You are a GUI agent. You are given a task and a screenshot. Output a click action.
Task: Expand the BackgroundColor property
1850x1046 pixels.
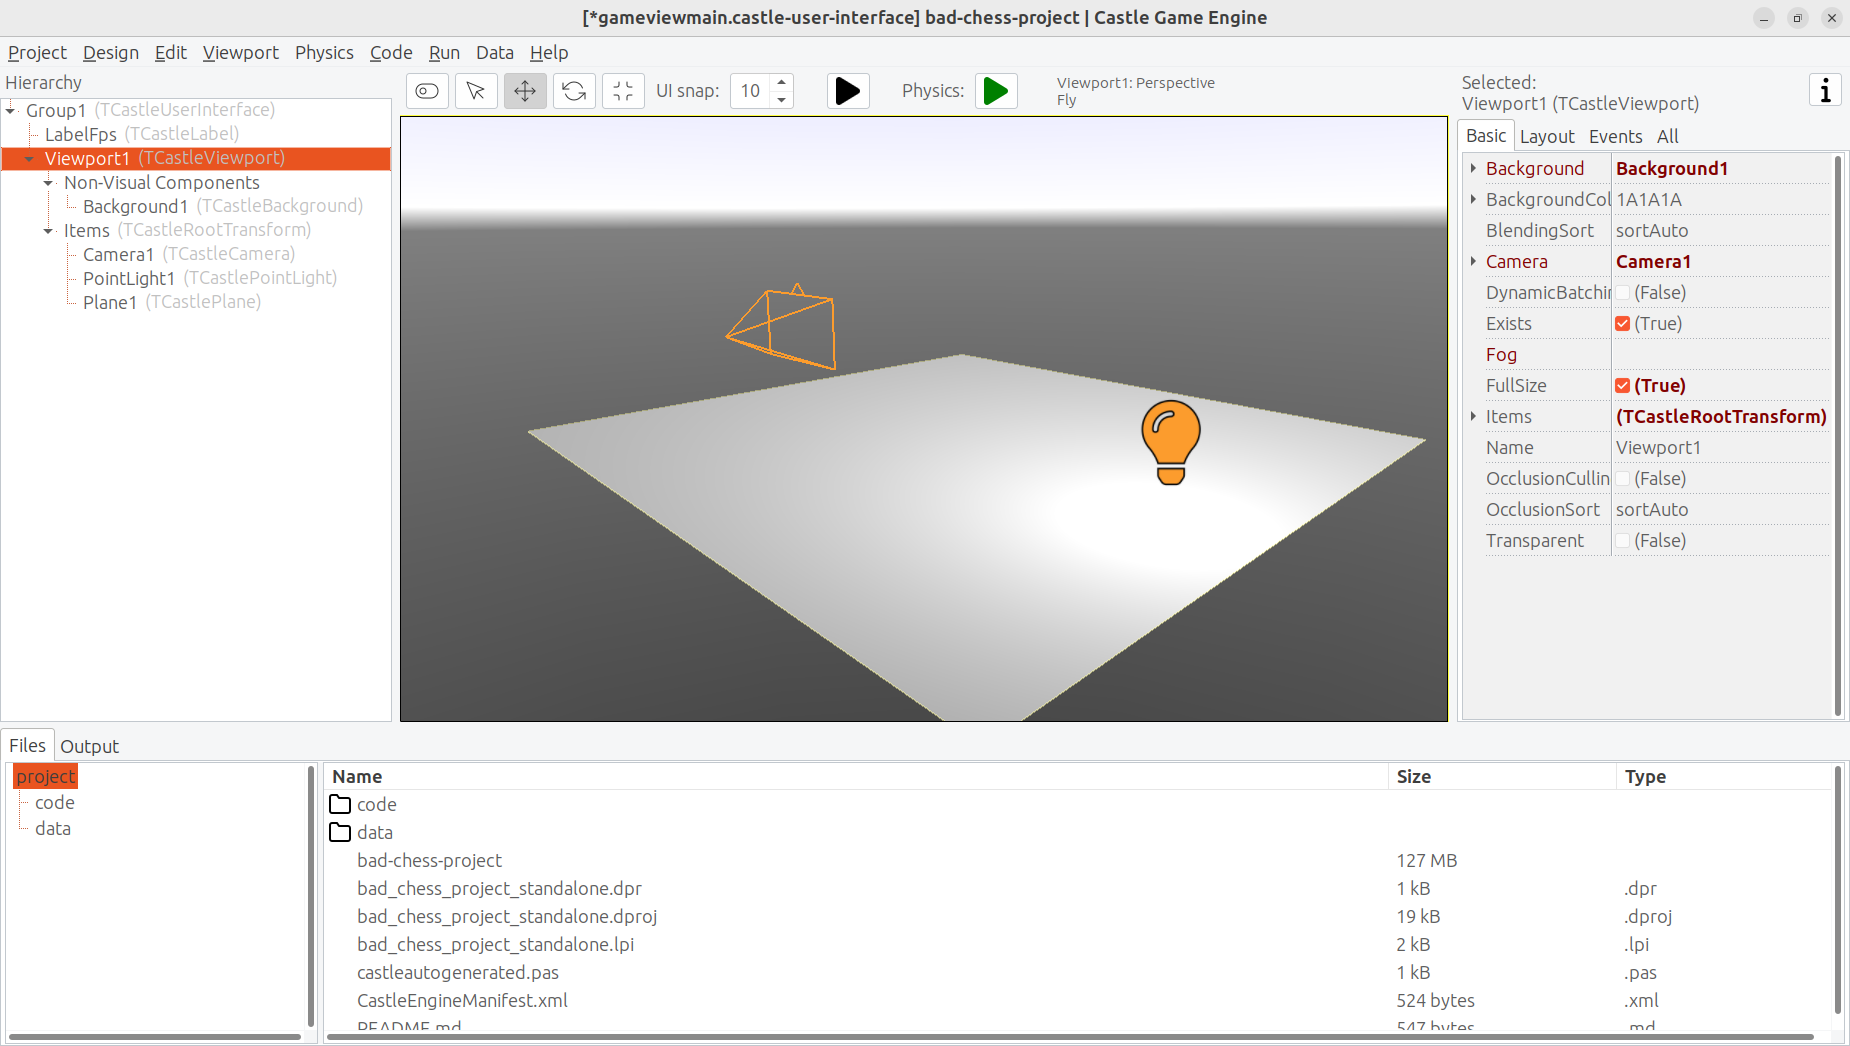(1473, 199)
